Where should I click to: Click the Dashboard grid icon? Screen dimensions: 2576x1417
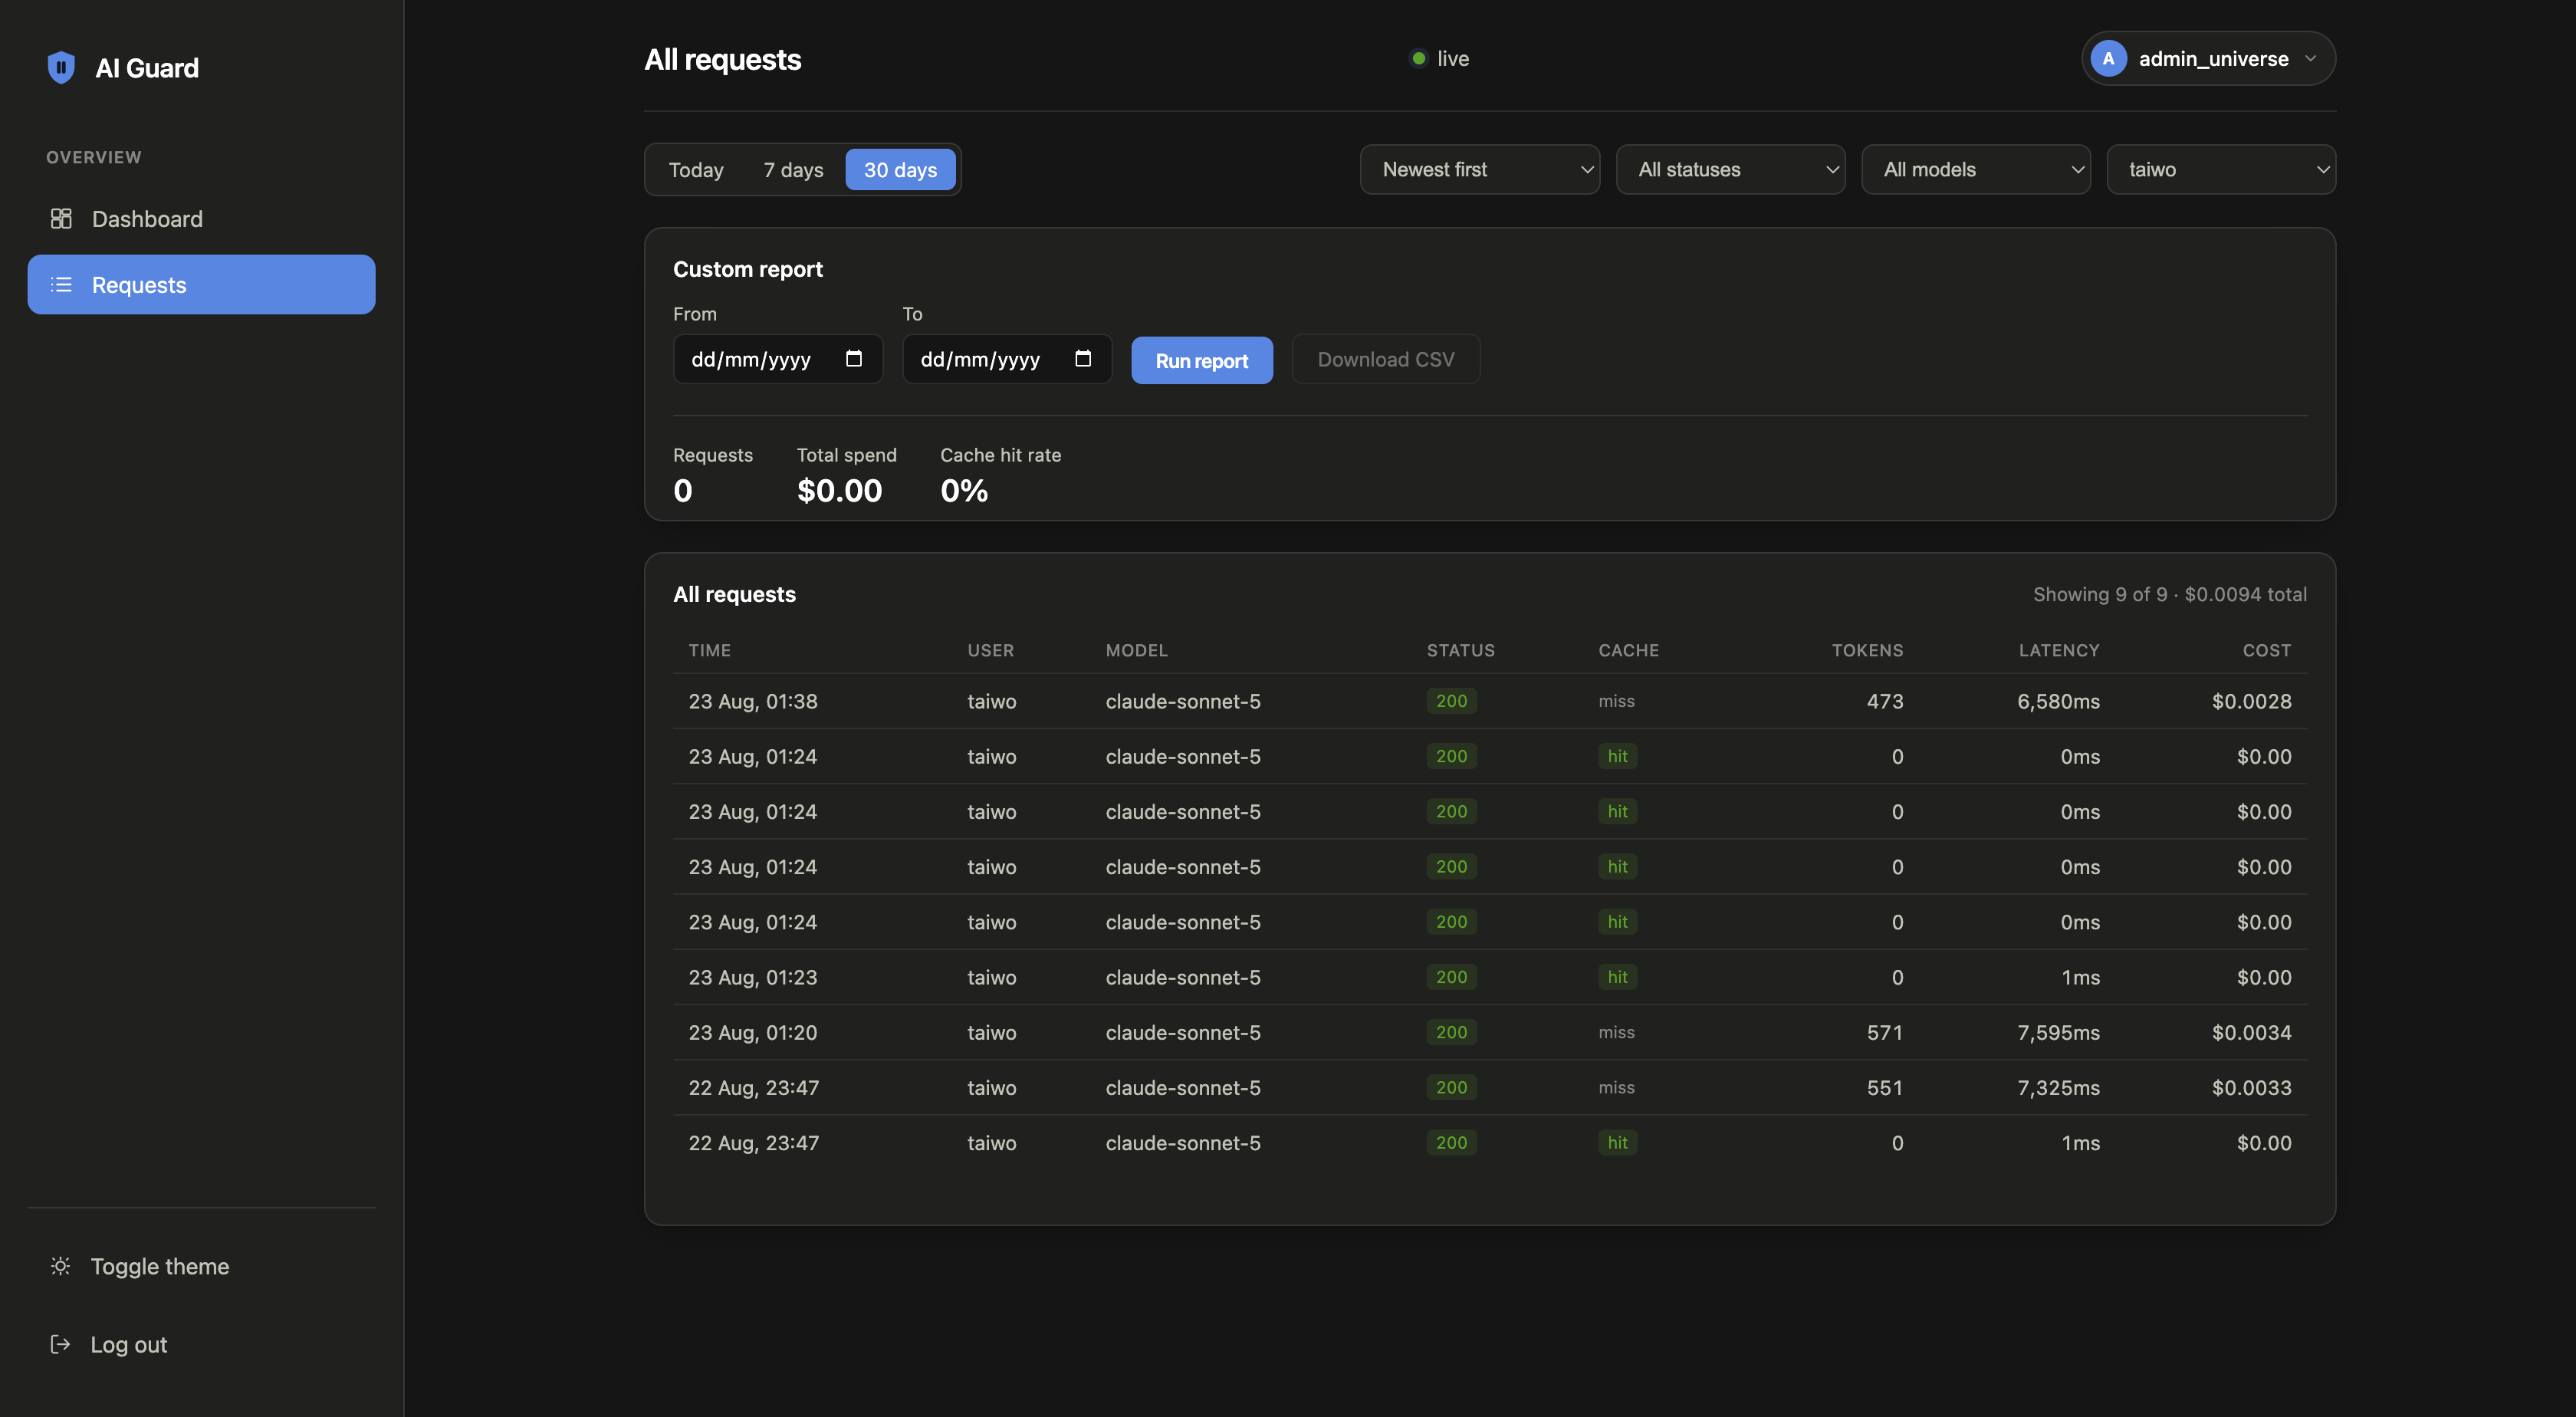click(61, 218)
